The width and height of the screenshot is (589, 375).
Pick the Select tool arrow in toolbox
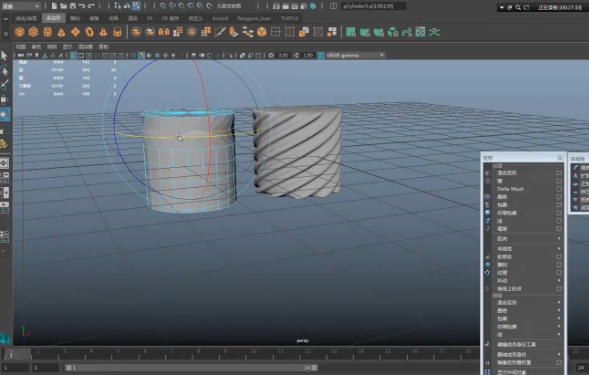(x=5, y=56)
